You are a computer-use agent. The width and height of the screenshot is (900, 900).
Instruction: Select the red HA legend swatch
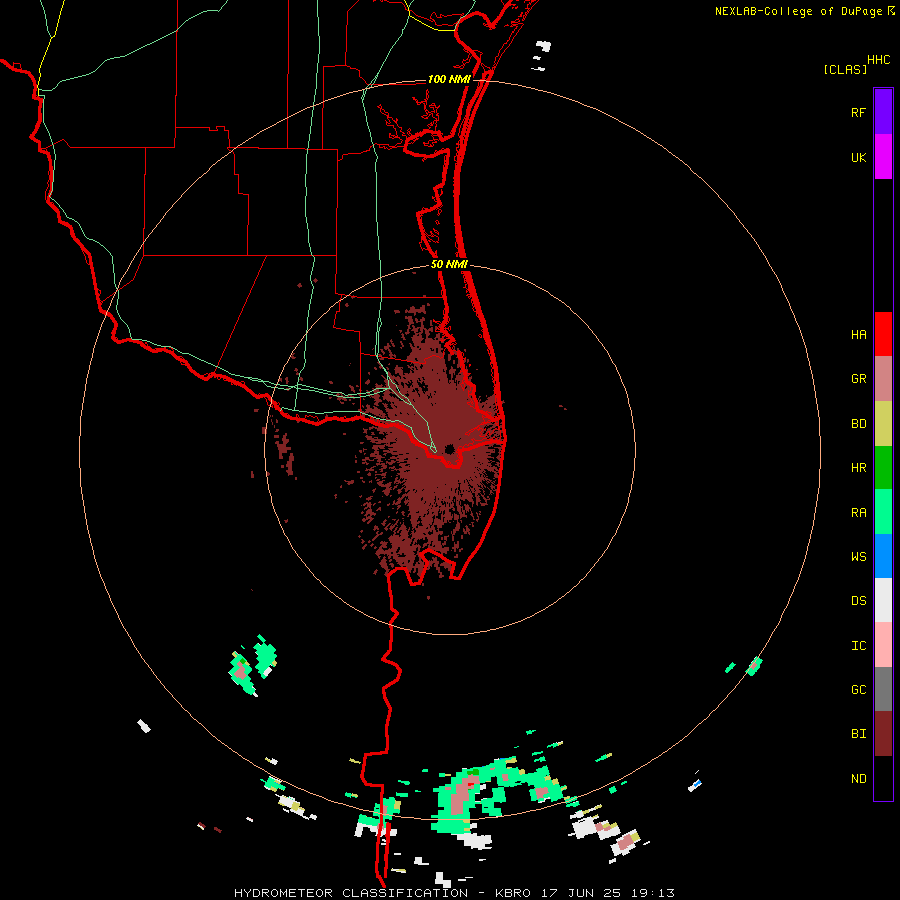pos(883,334)
